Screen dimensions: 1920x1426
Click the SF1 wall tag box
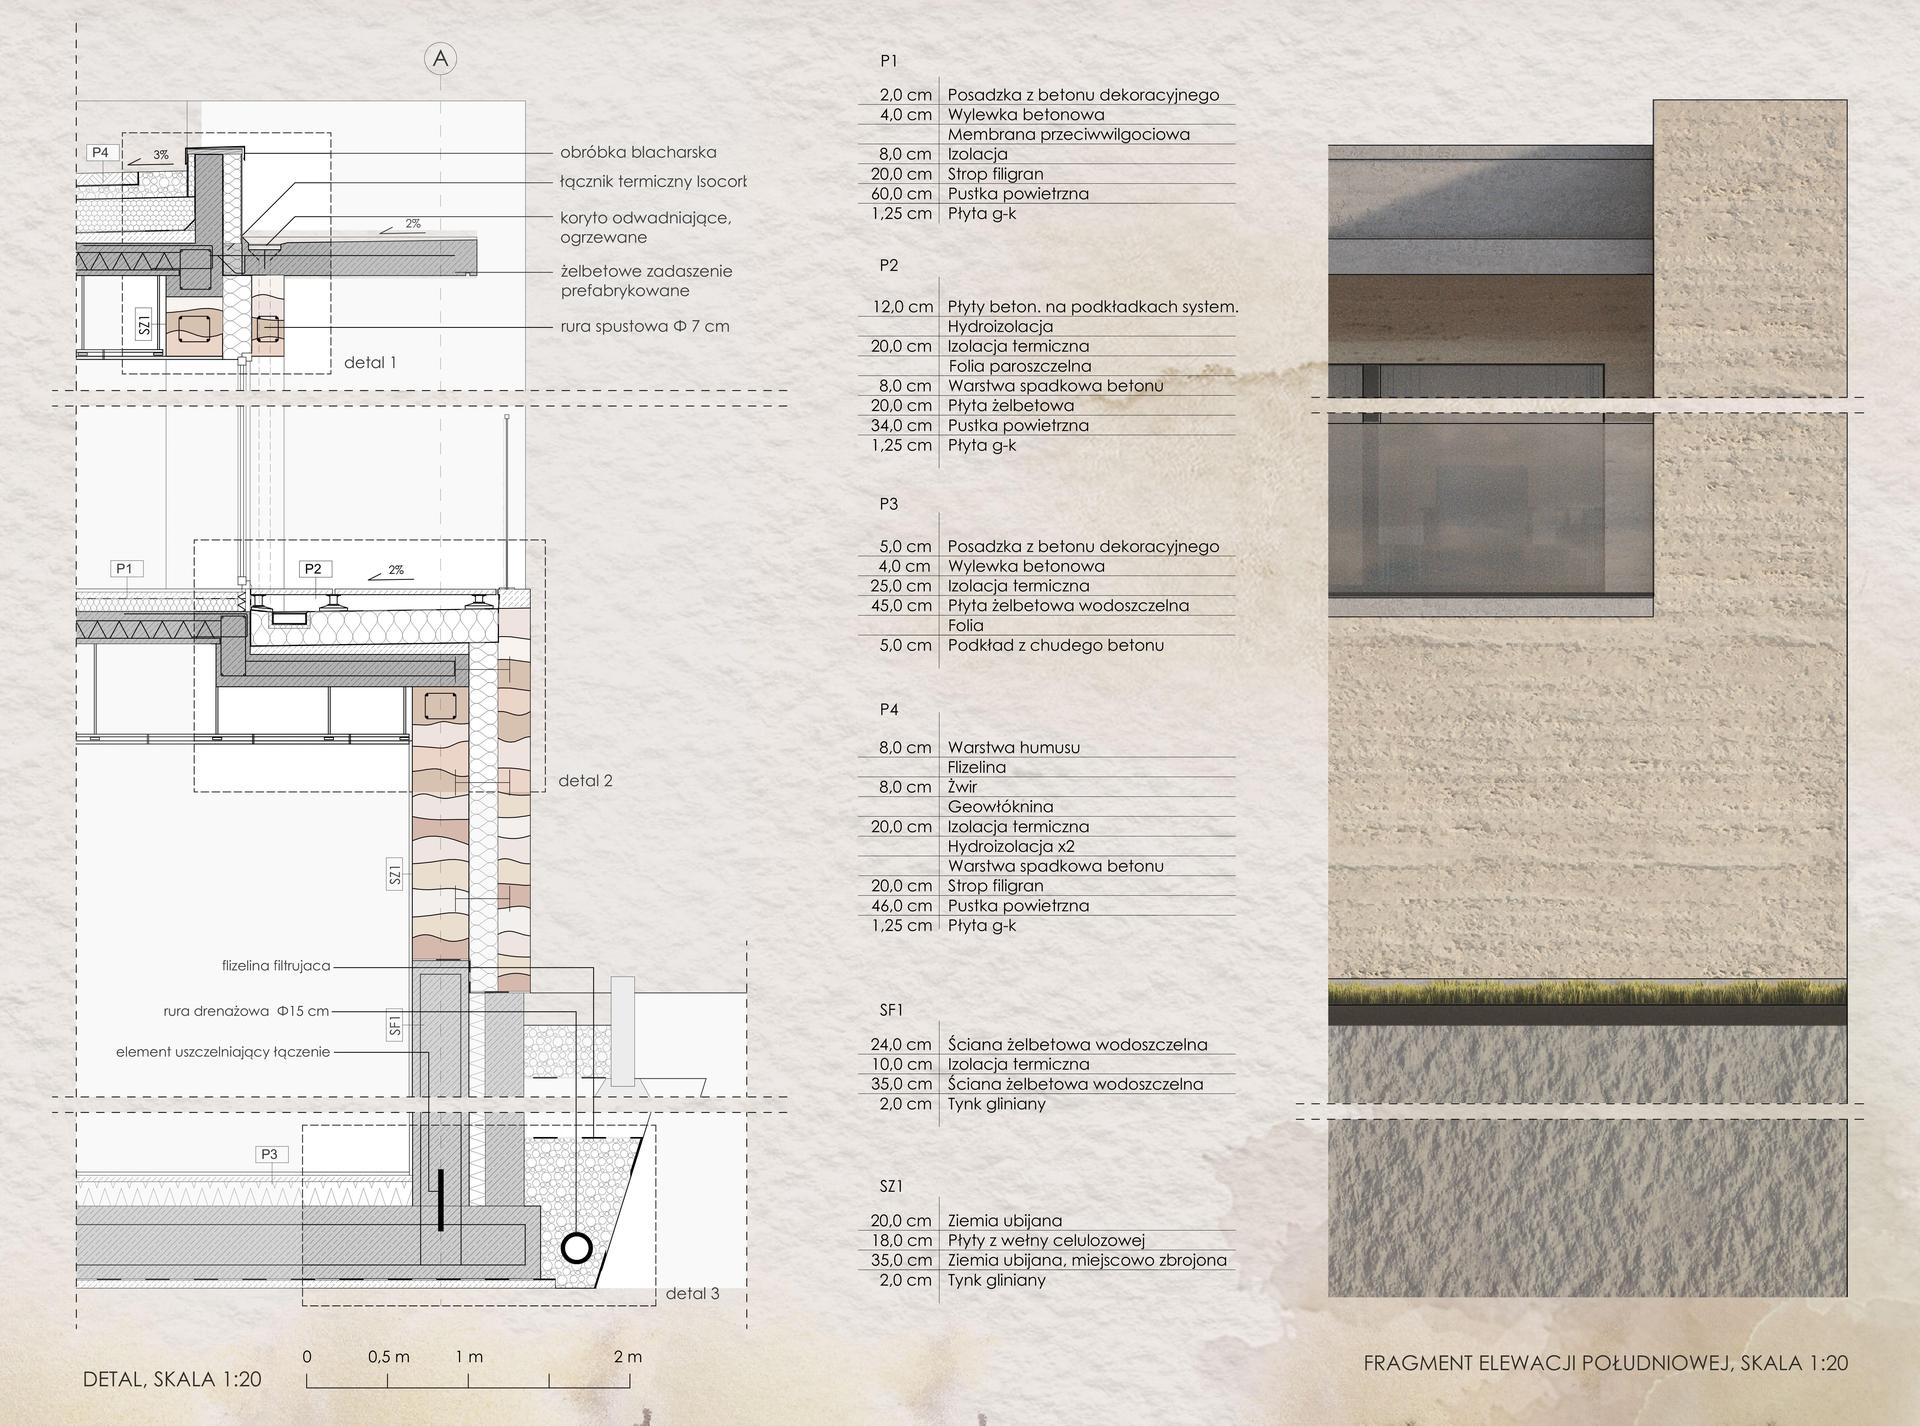[x=395, y=1025]
